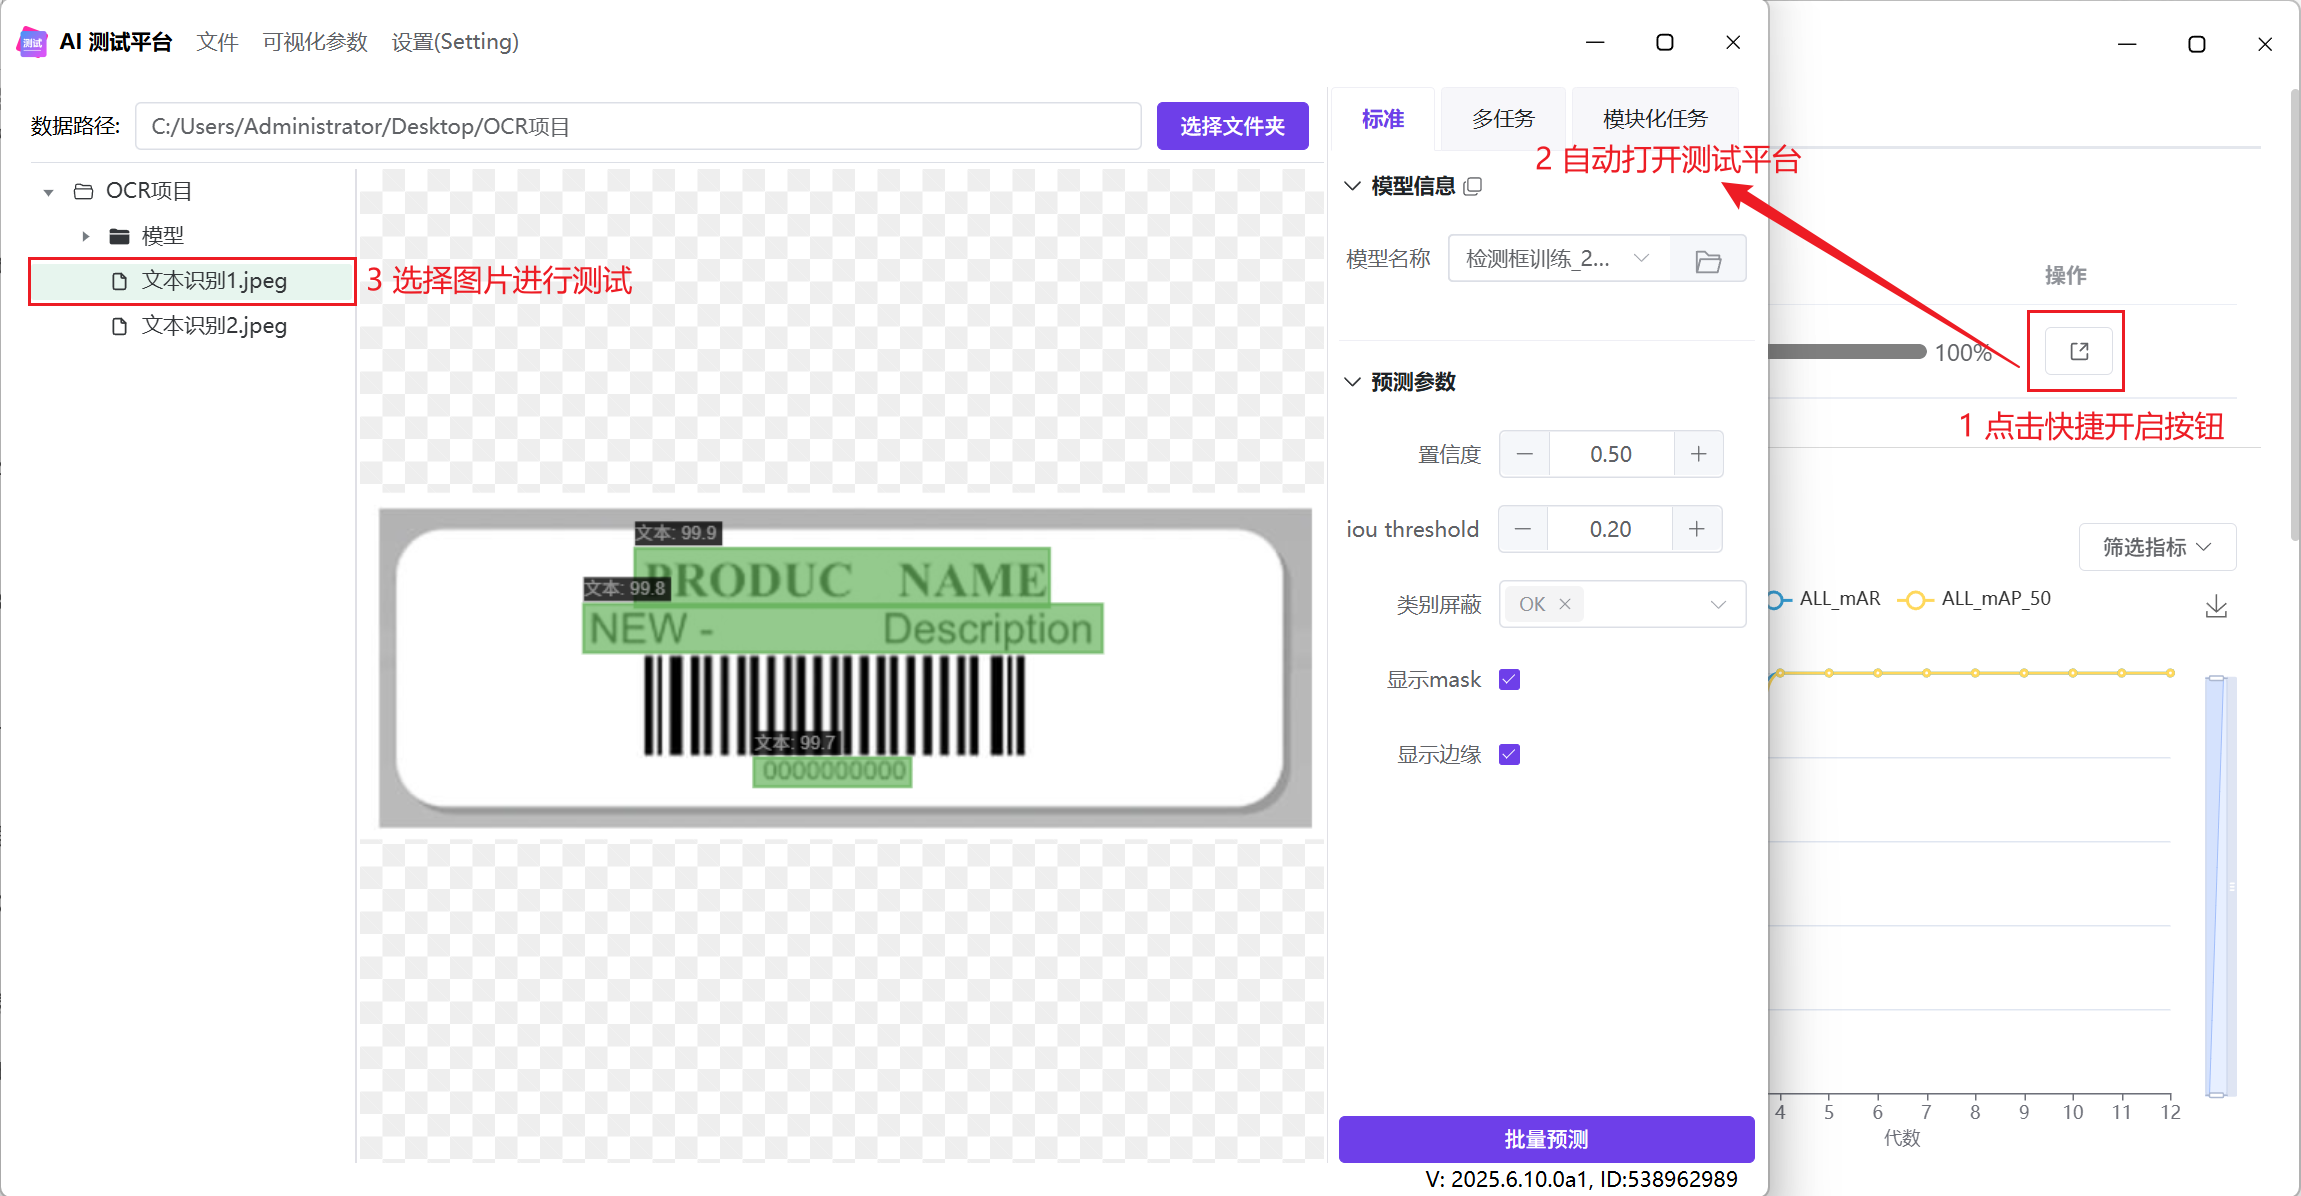Click the chart zoom slider beside the graph
Screen dimensions: 2301x1196
pos(2220,886)
